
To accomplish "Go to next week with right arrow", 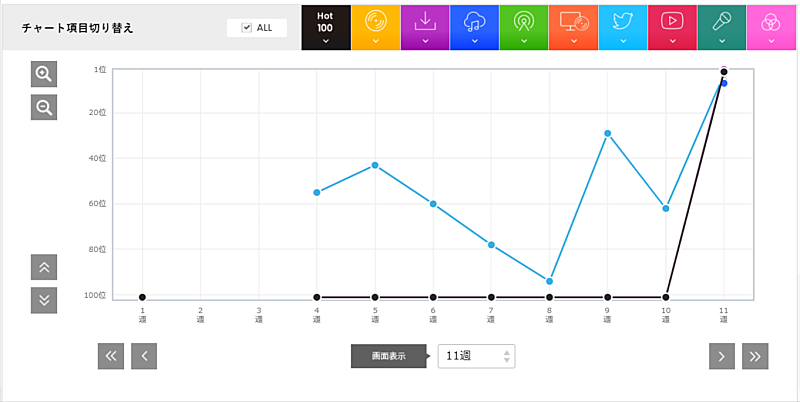I will (x=722, y=356).
